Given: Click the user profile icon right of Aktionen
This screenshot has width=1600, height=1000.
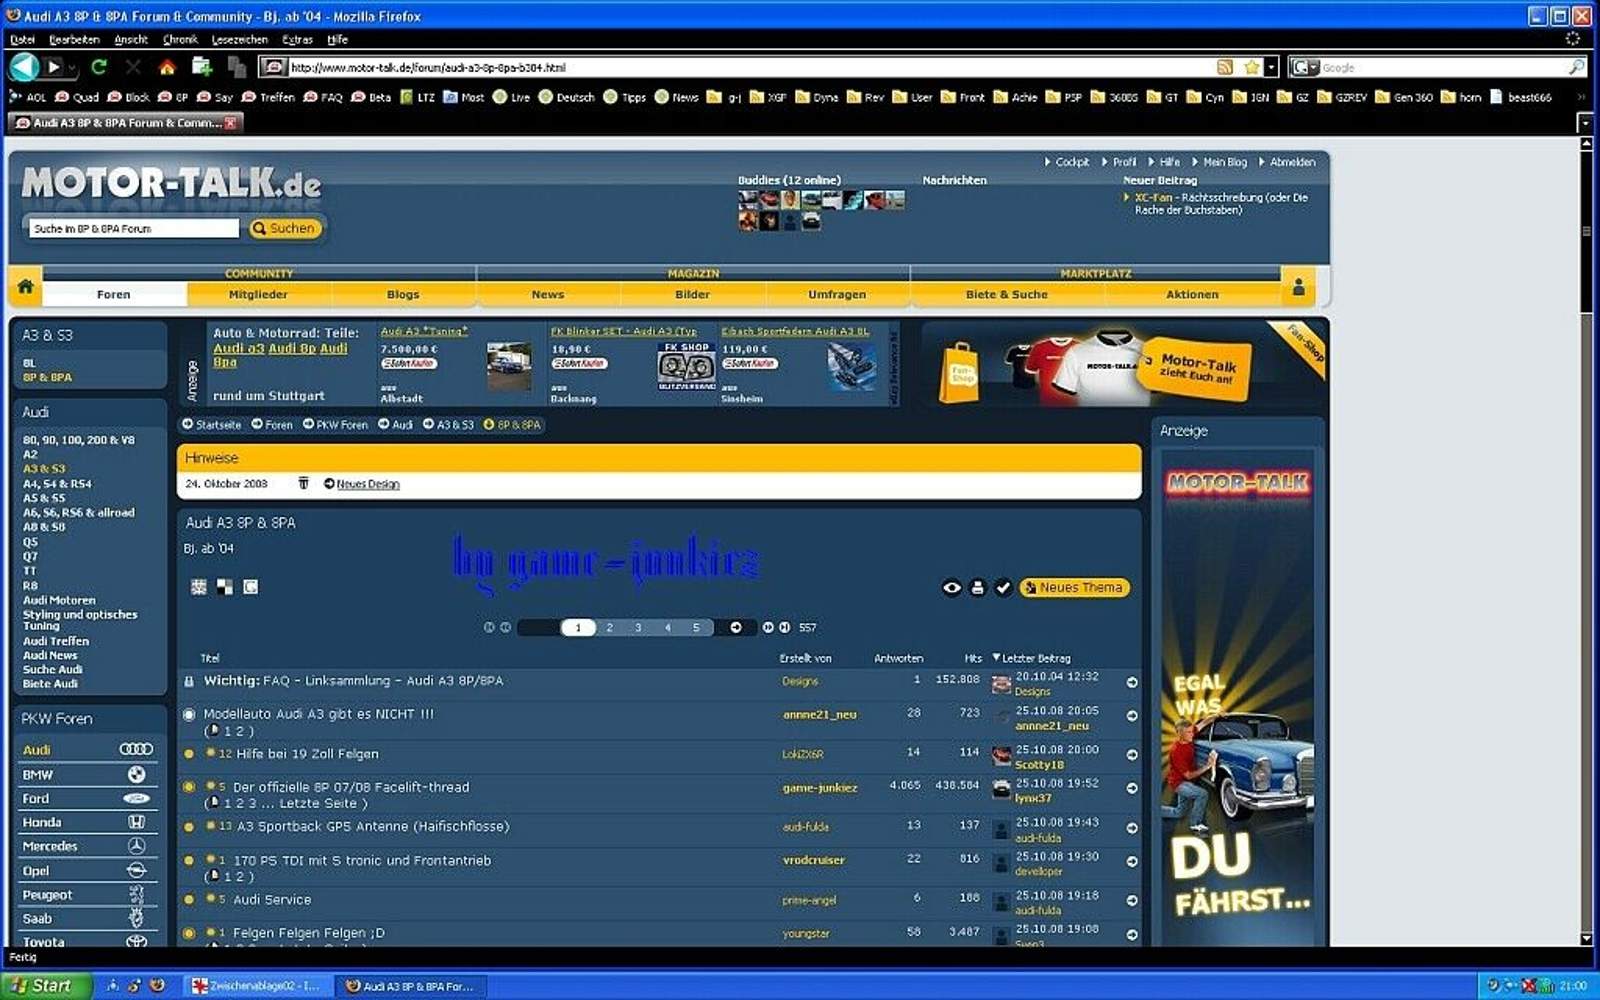Looking at the screenshot, I should tap(1299, 288).
